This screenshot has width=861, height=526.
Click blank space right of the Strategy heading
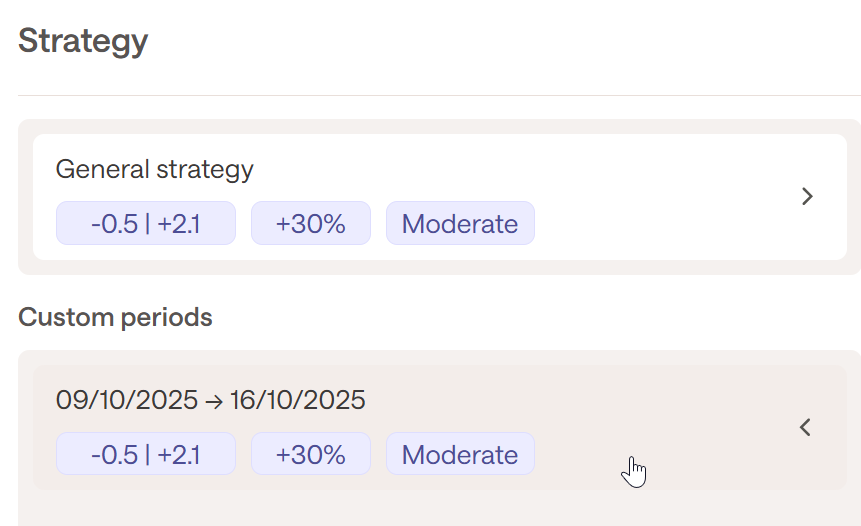click(x=500, y=42)
